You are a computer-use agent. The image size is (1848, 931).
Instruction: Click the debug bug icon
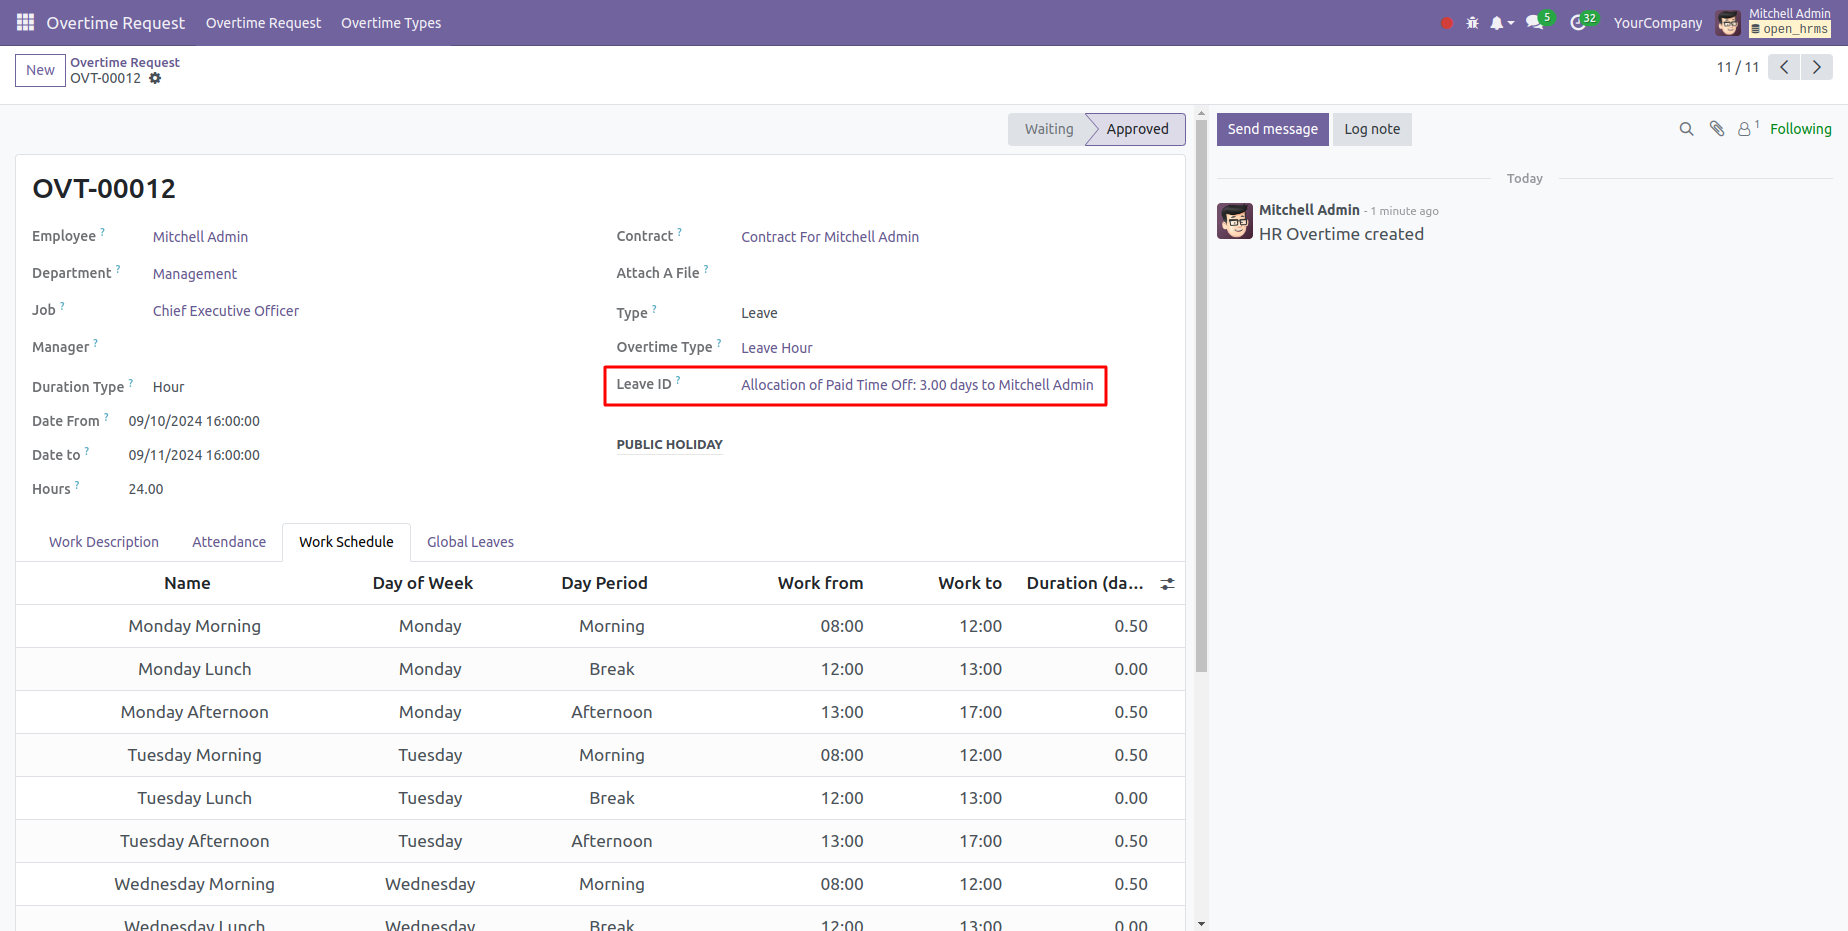(1472, 23)
